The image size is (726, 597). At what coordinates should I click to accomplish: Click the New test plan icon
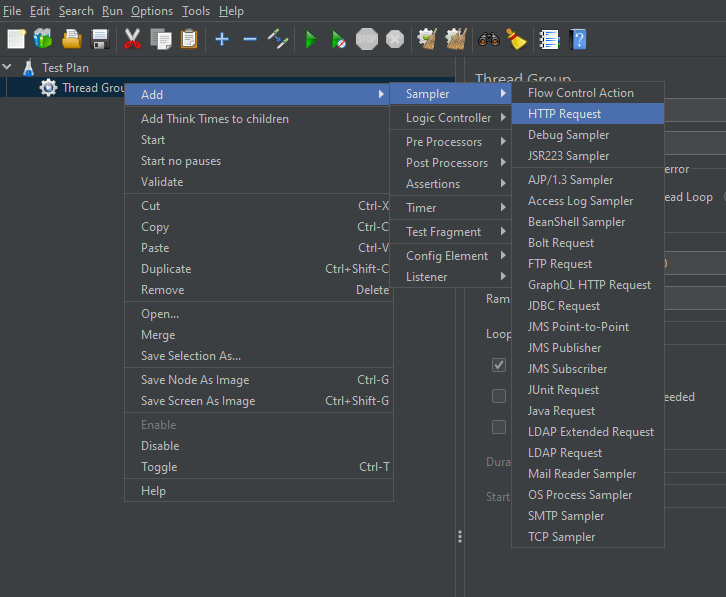click(x=16, y=39)
